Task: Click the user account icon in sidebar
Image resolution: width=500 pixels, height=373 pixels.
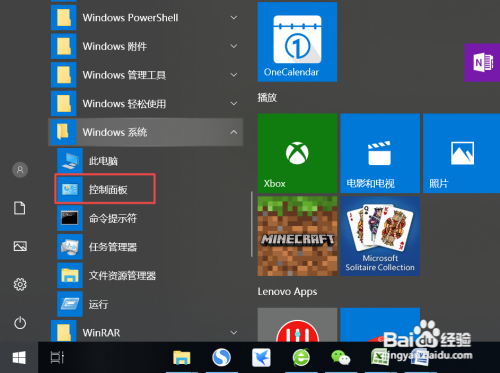Action: (20, 170)
